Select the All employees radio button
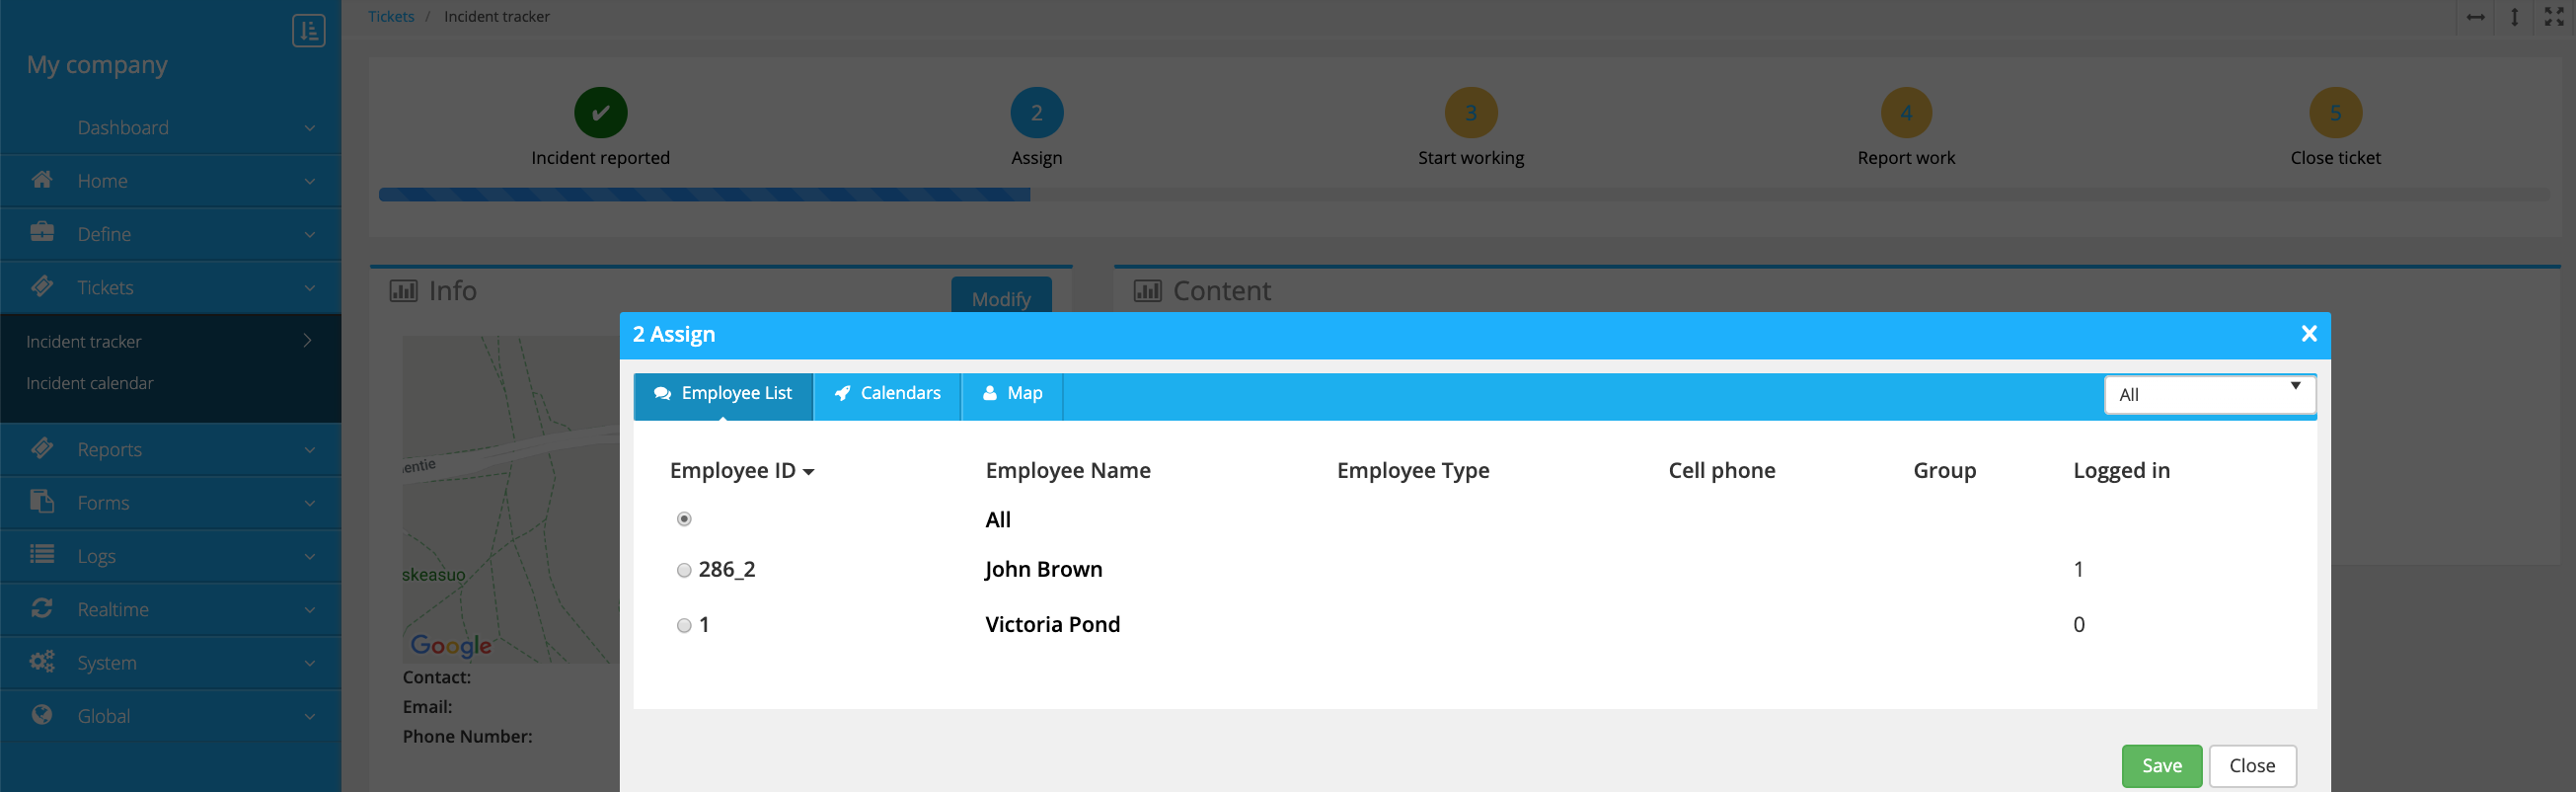The height and width of the screenshot is (792, 2576). [x=684, y=519]
